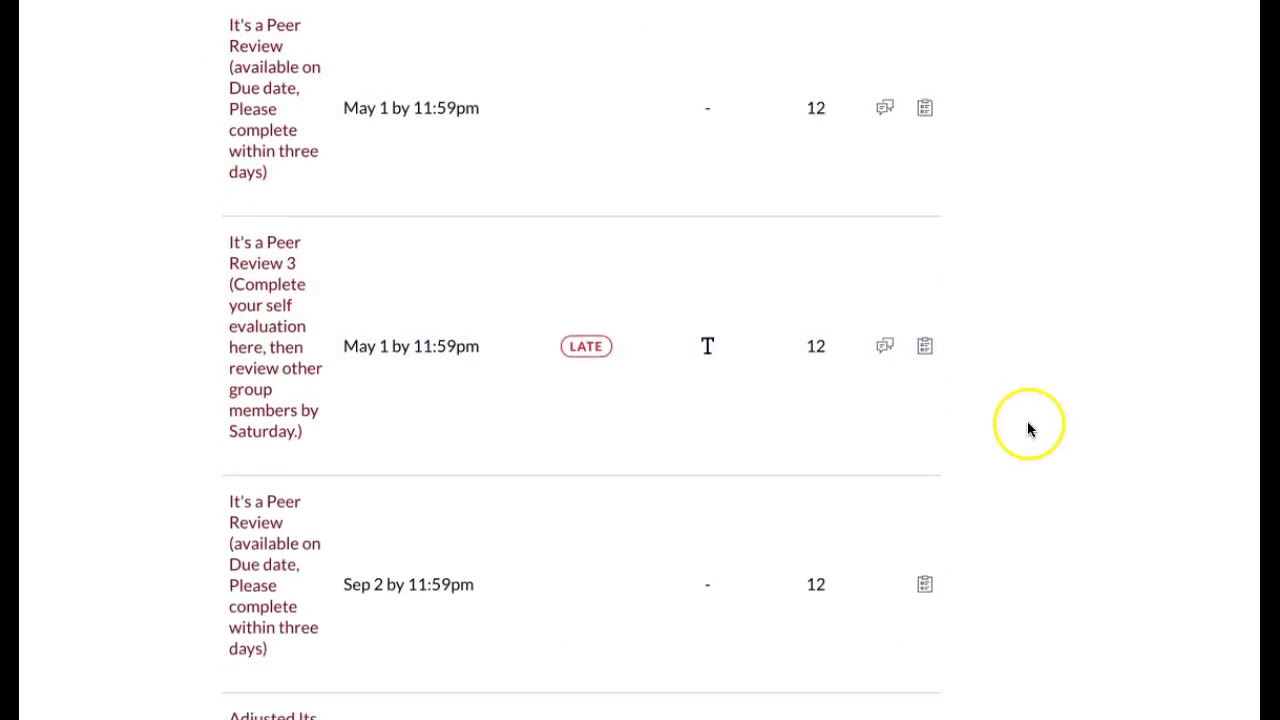1280x720 pixels.
Task: Open the Peer Review 3 self evaluation link
Action: [x=274, y=336]
